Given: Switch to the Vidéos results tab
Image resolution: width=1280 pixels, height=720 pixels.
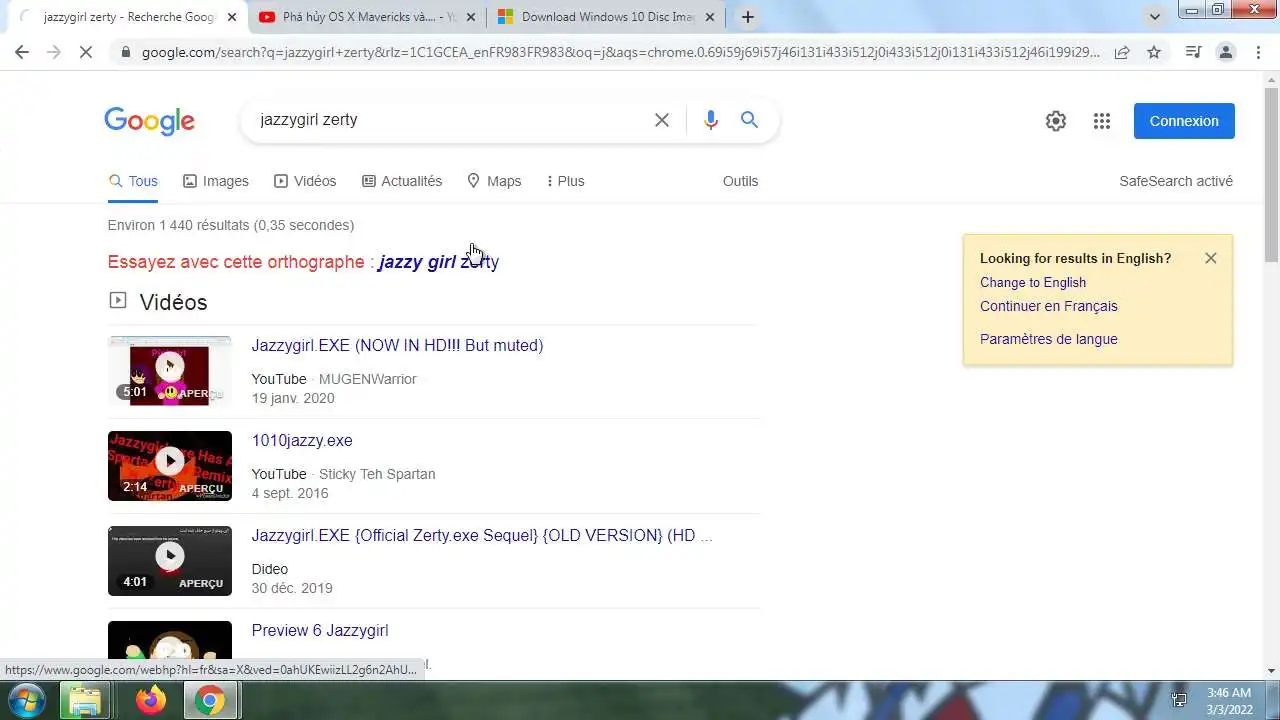Looking at the screenshot, I should click(x=305, y=181).
